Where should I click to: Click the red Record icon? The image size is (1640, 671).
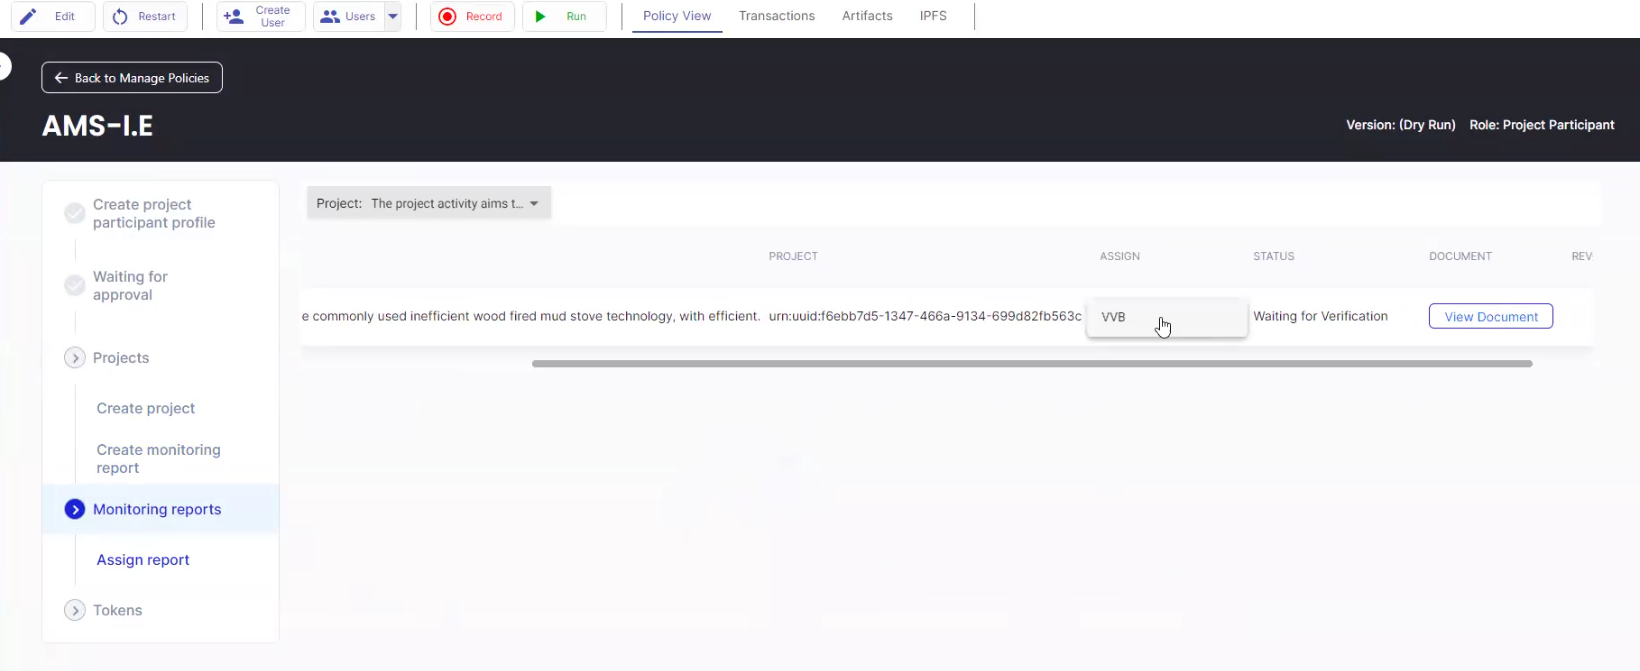[447, 16]
